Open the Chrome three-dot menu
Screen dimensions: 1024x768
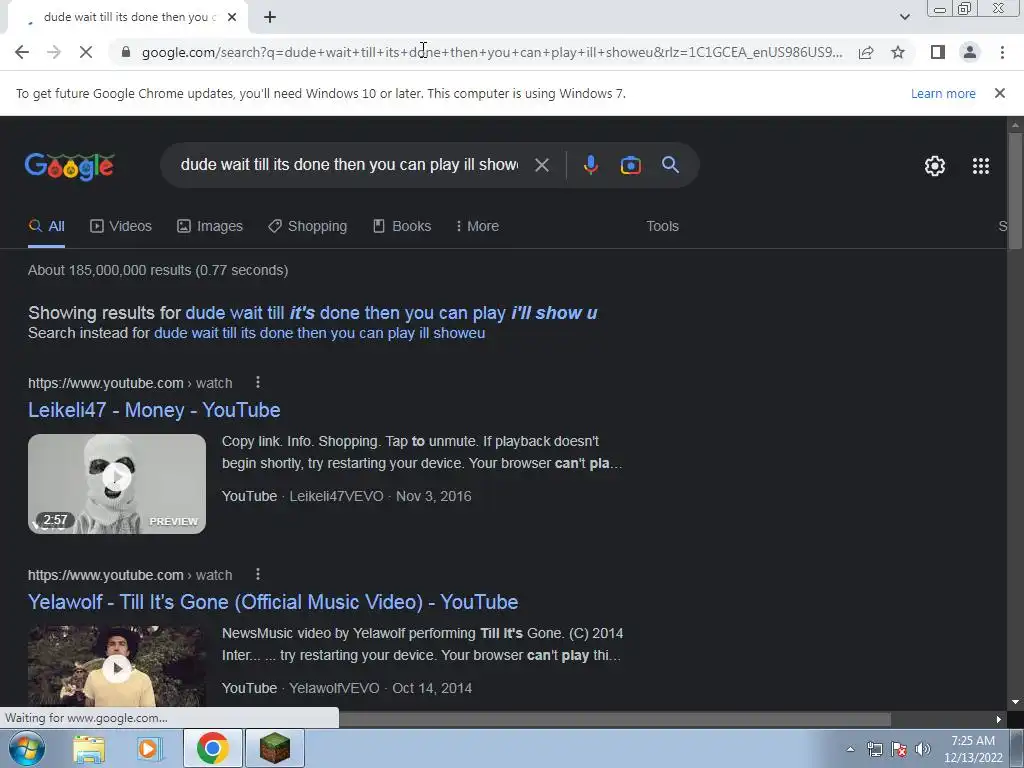pyautogui.click(x=1002, y=52)
